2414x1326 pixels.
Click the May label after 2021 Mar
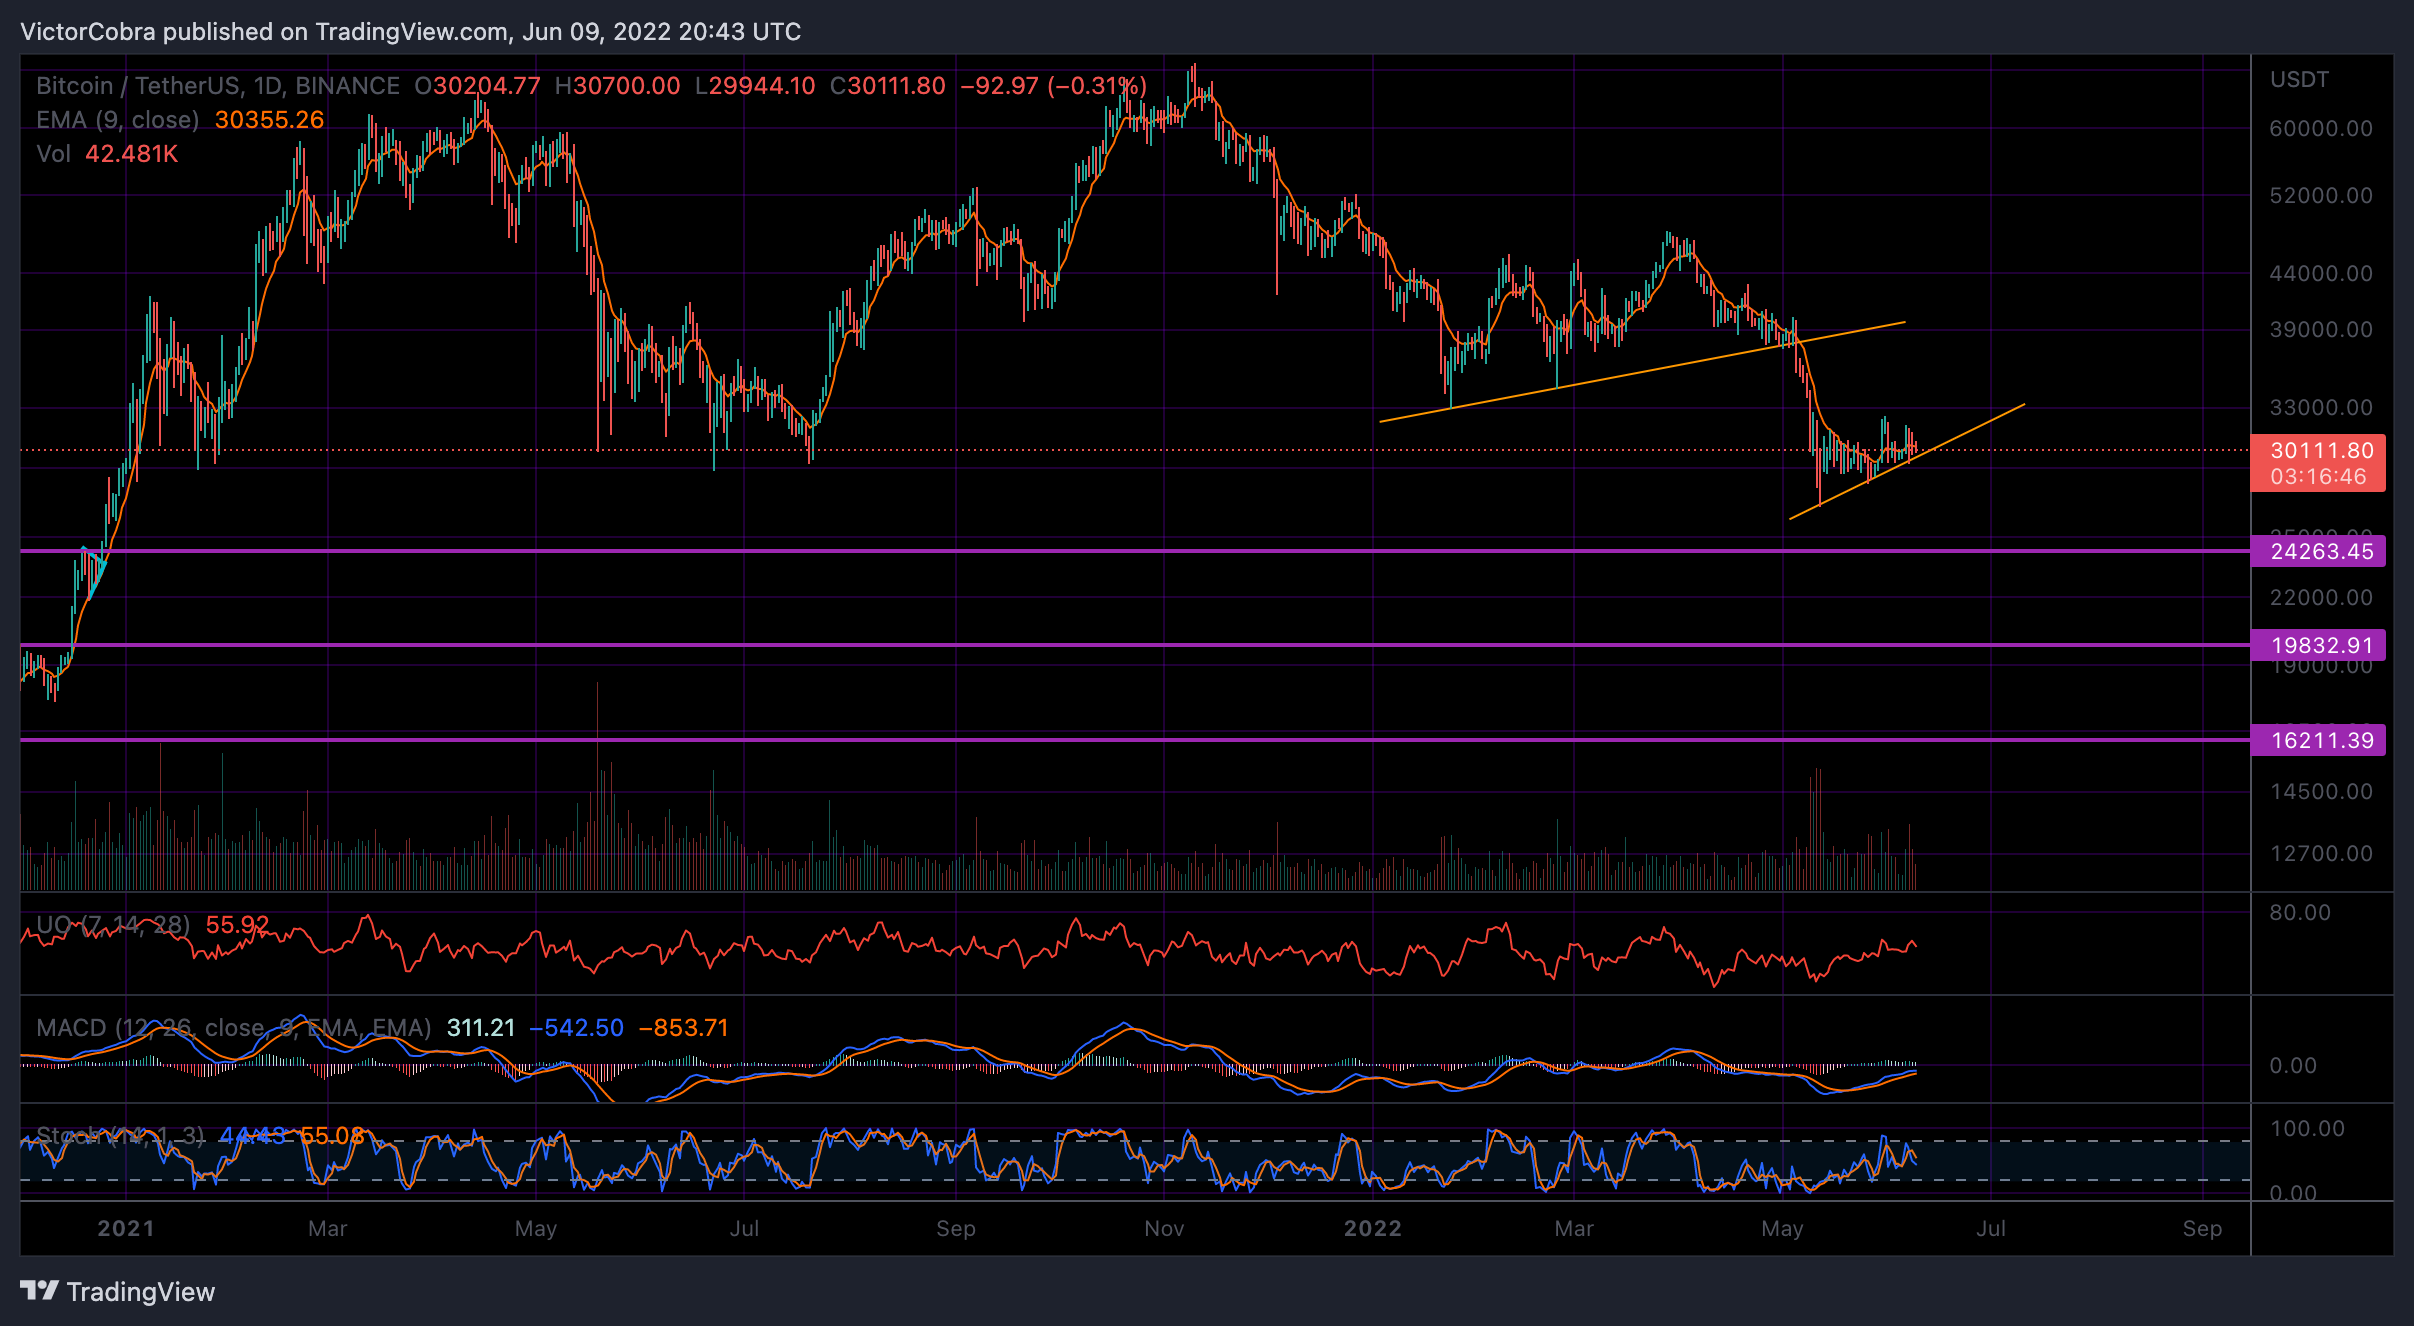536,1228
